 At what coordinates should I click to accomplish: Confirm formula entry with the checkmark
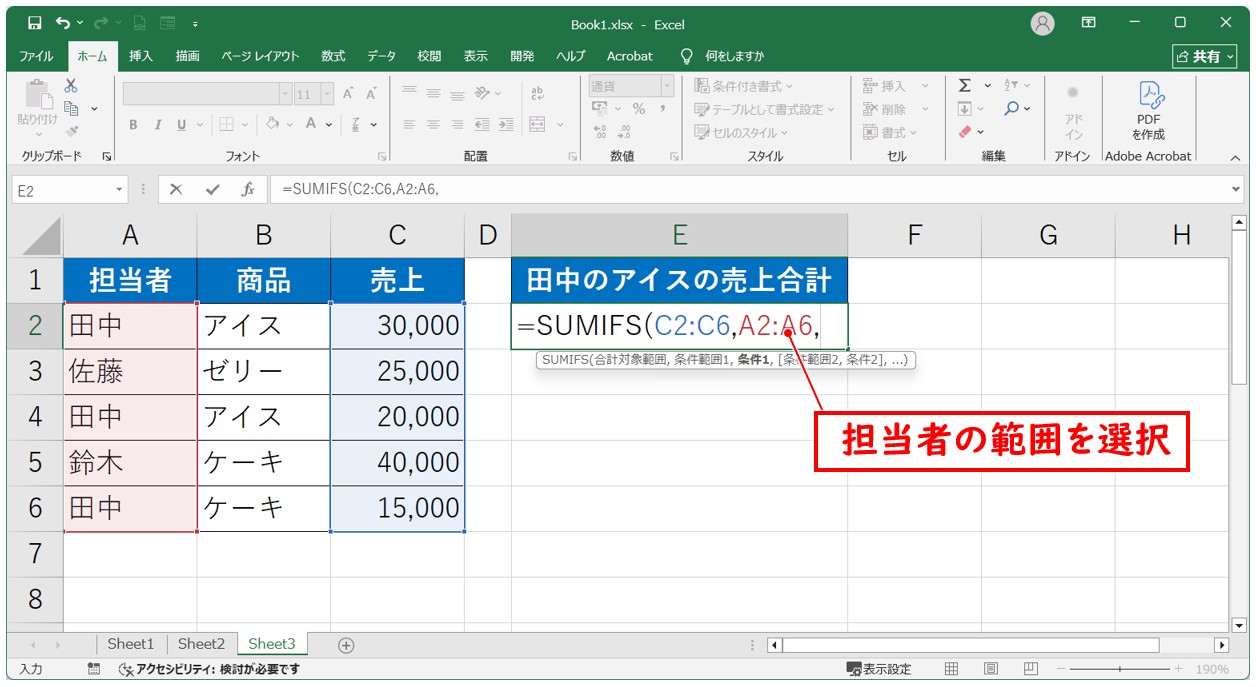pos(211,189)
